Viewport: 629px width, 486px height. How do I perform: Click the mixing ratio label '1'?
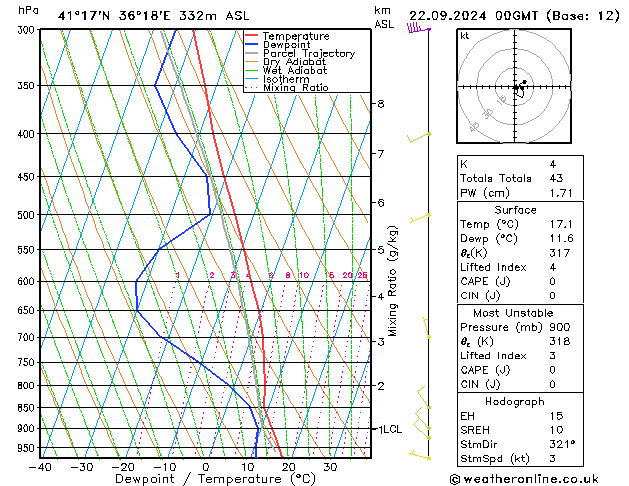178,275
